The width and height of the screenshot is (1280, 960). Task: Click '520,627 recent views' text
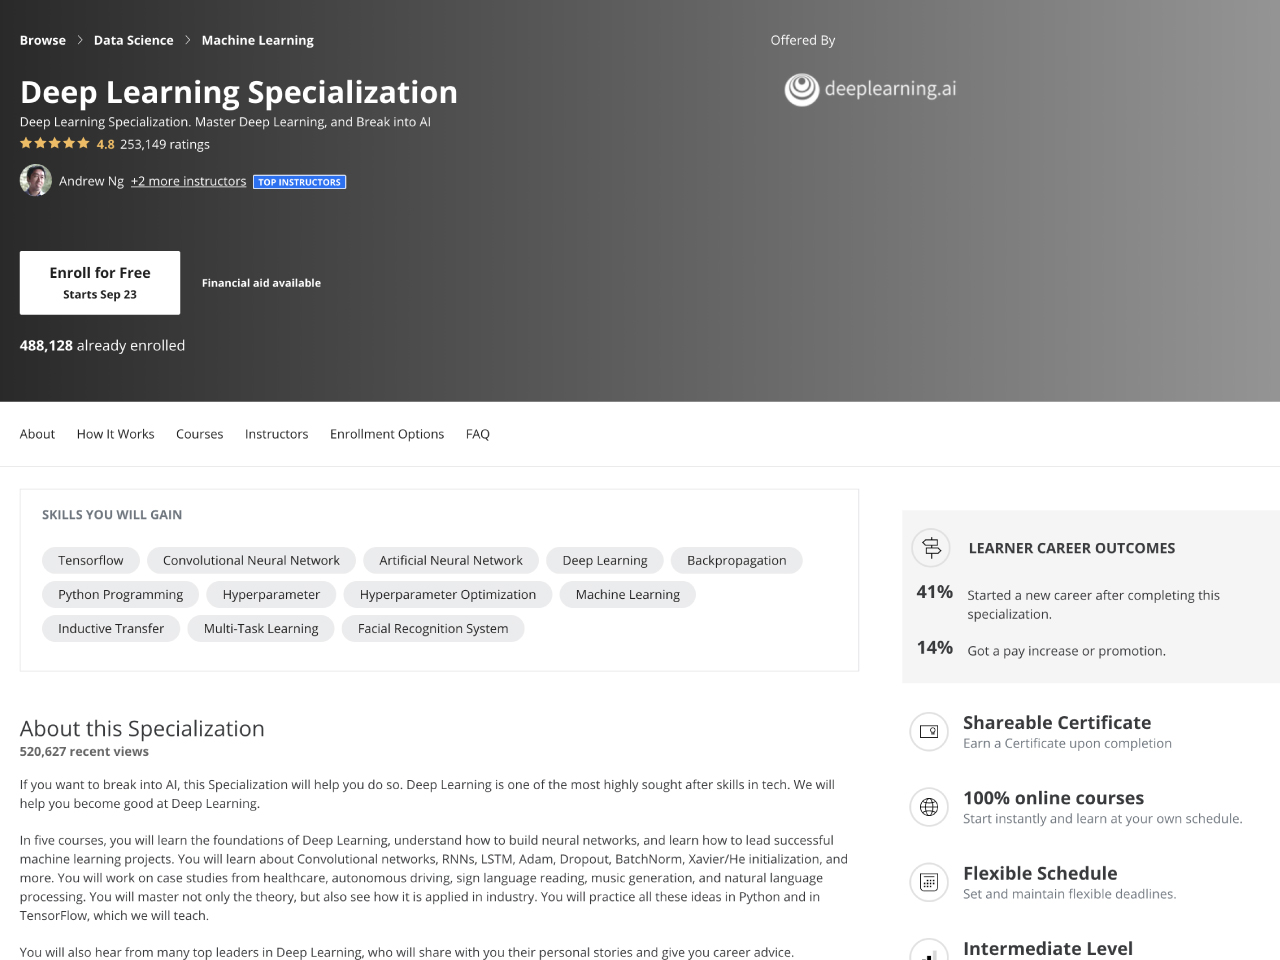[84, 751]
